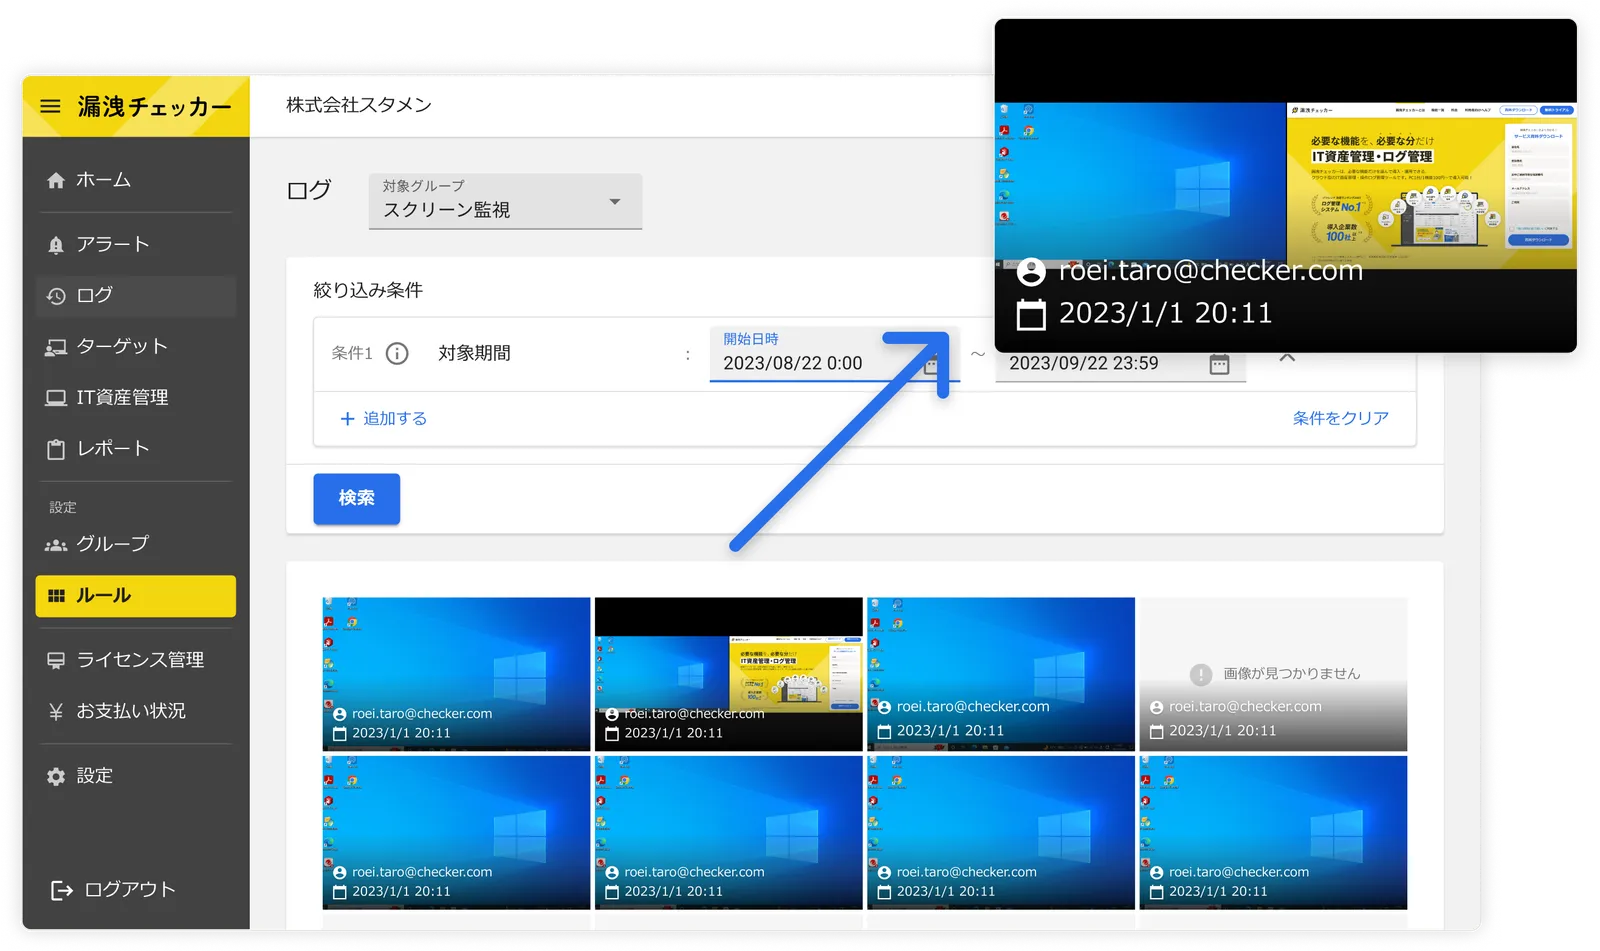1600x951 pixels.
Task: Open ターゲット in the sidebar
Action: pyautogui.click(x=136, y=347)
